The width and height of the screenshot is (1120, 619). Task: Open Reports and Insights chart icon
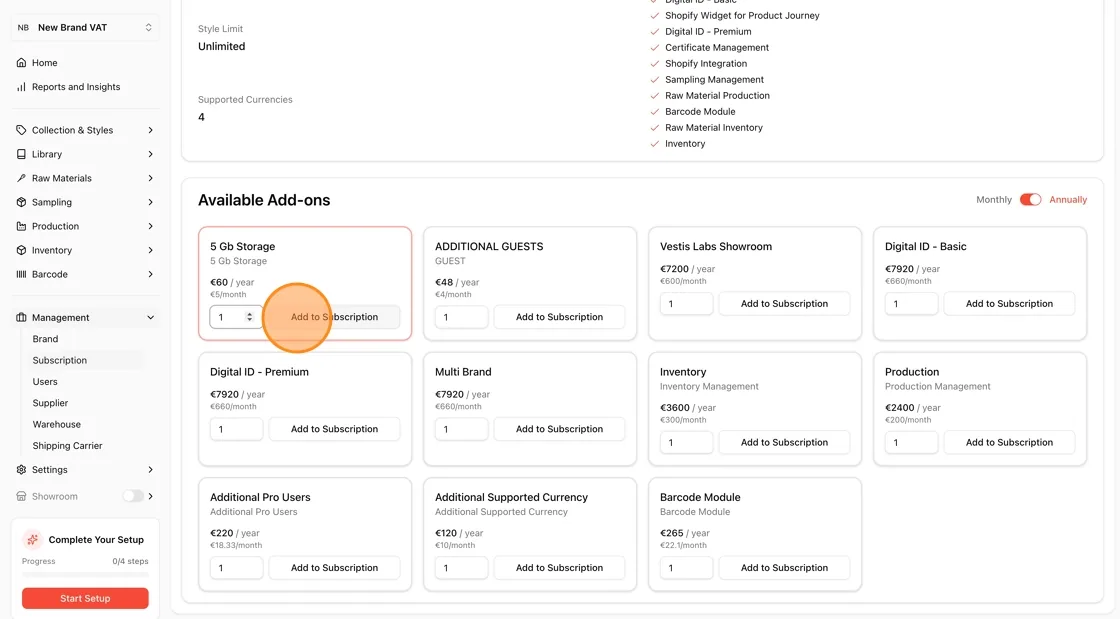[x=21, y=87]
